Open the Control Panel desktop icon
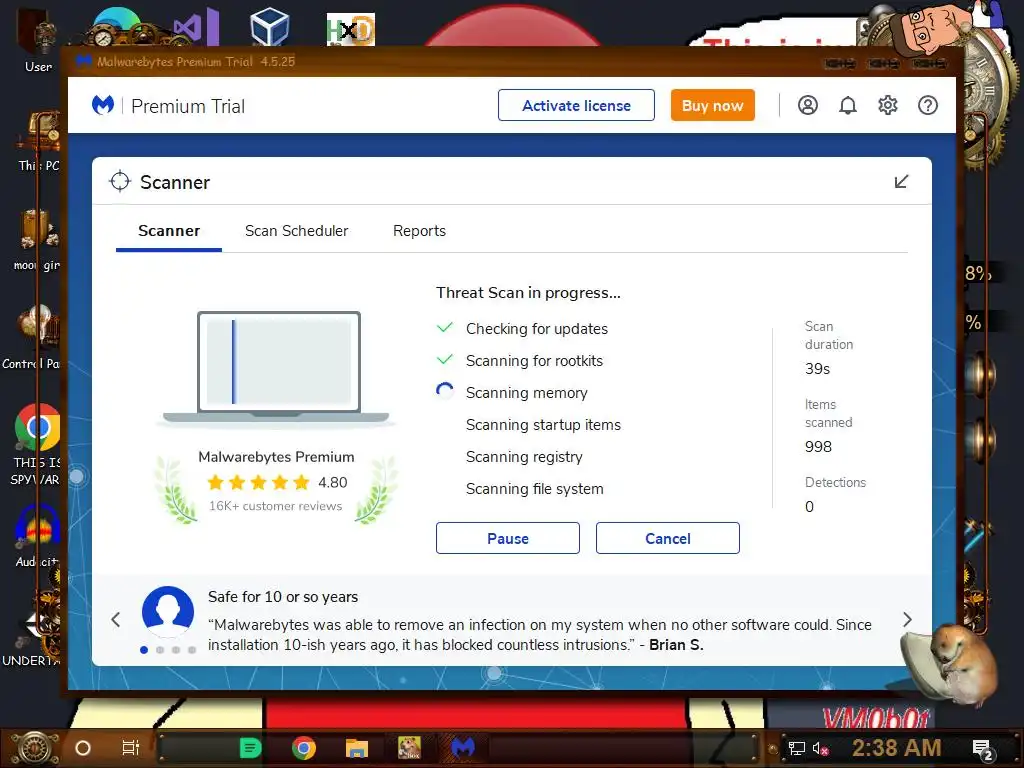Screen dimensions: 1024x768 pos(31,338)
